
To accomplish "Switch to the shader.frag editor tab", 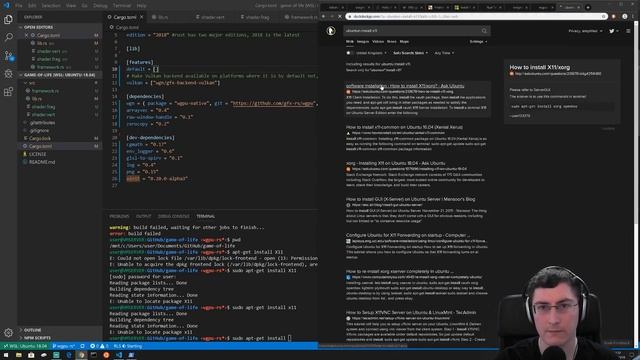I will pyautogui.click(x=258, y=17).
